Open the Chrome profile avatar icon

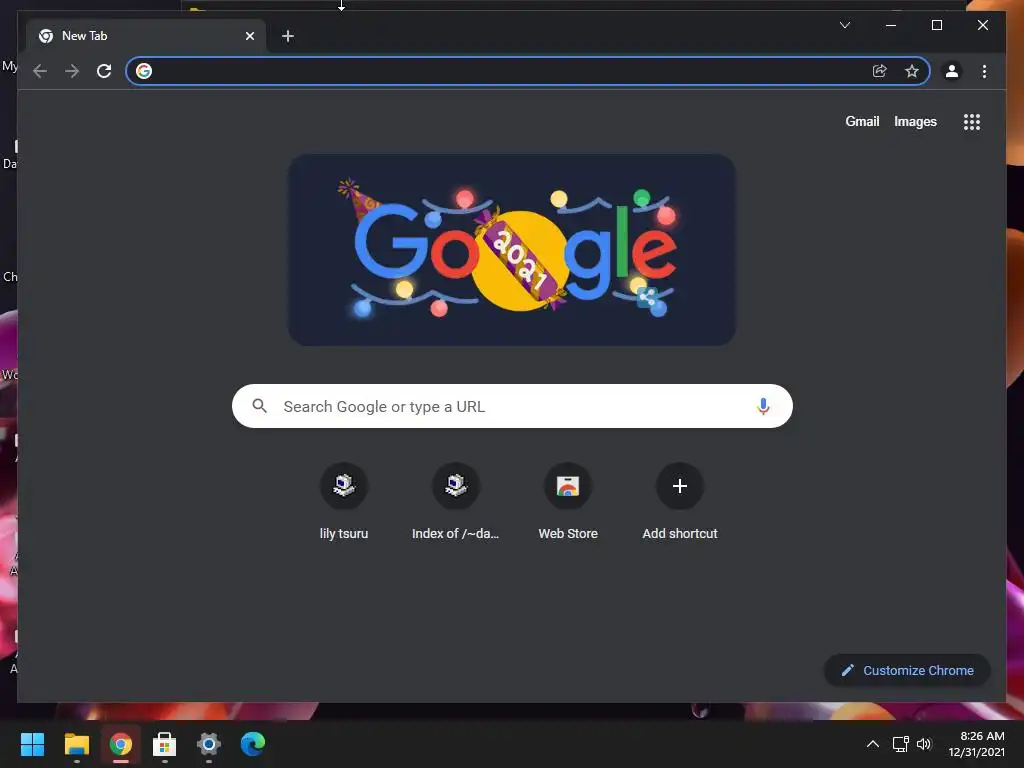coord(952,71)
